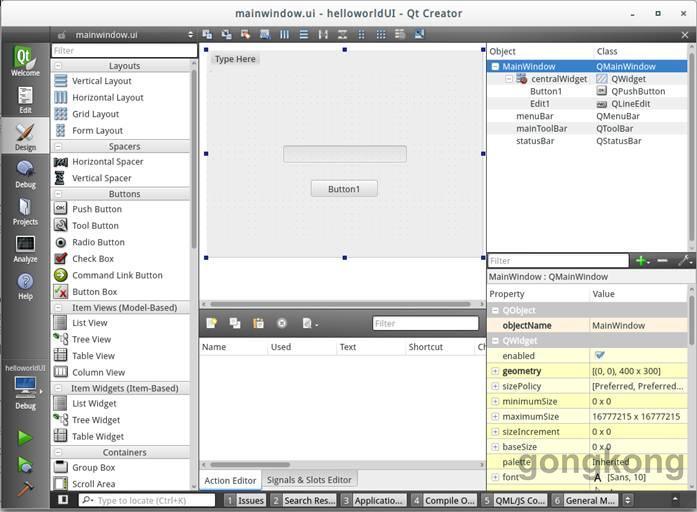
Task: Create a new action in Action Editor
Action: coord(212,323)
